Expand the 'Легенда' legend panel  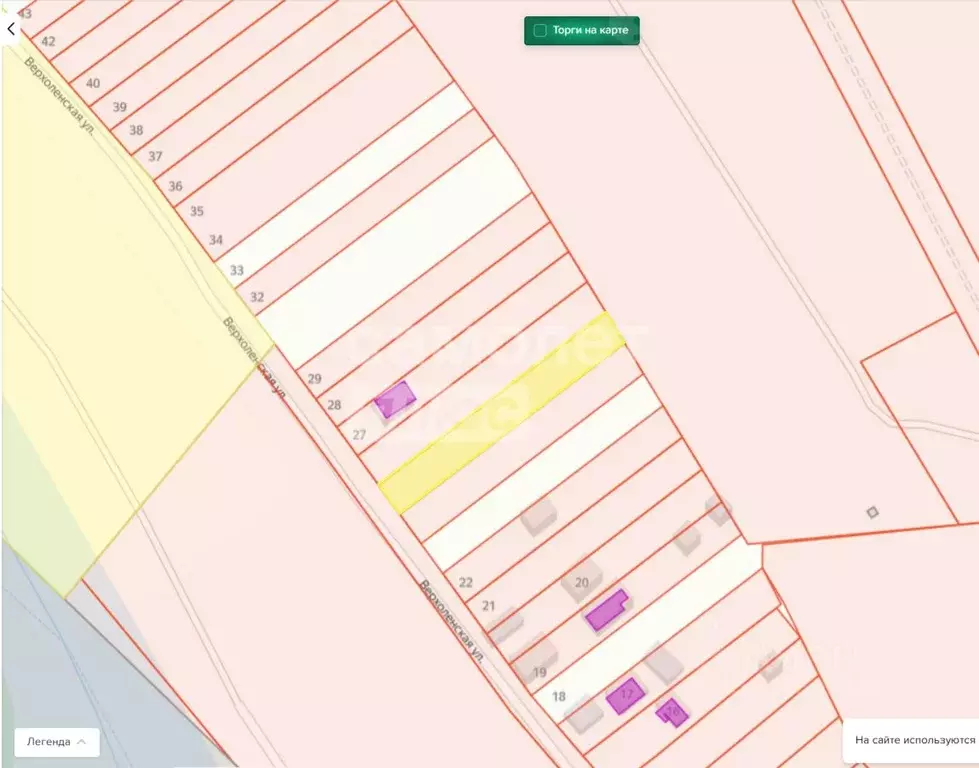point(57,742)
